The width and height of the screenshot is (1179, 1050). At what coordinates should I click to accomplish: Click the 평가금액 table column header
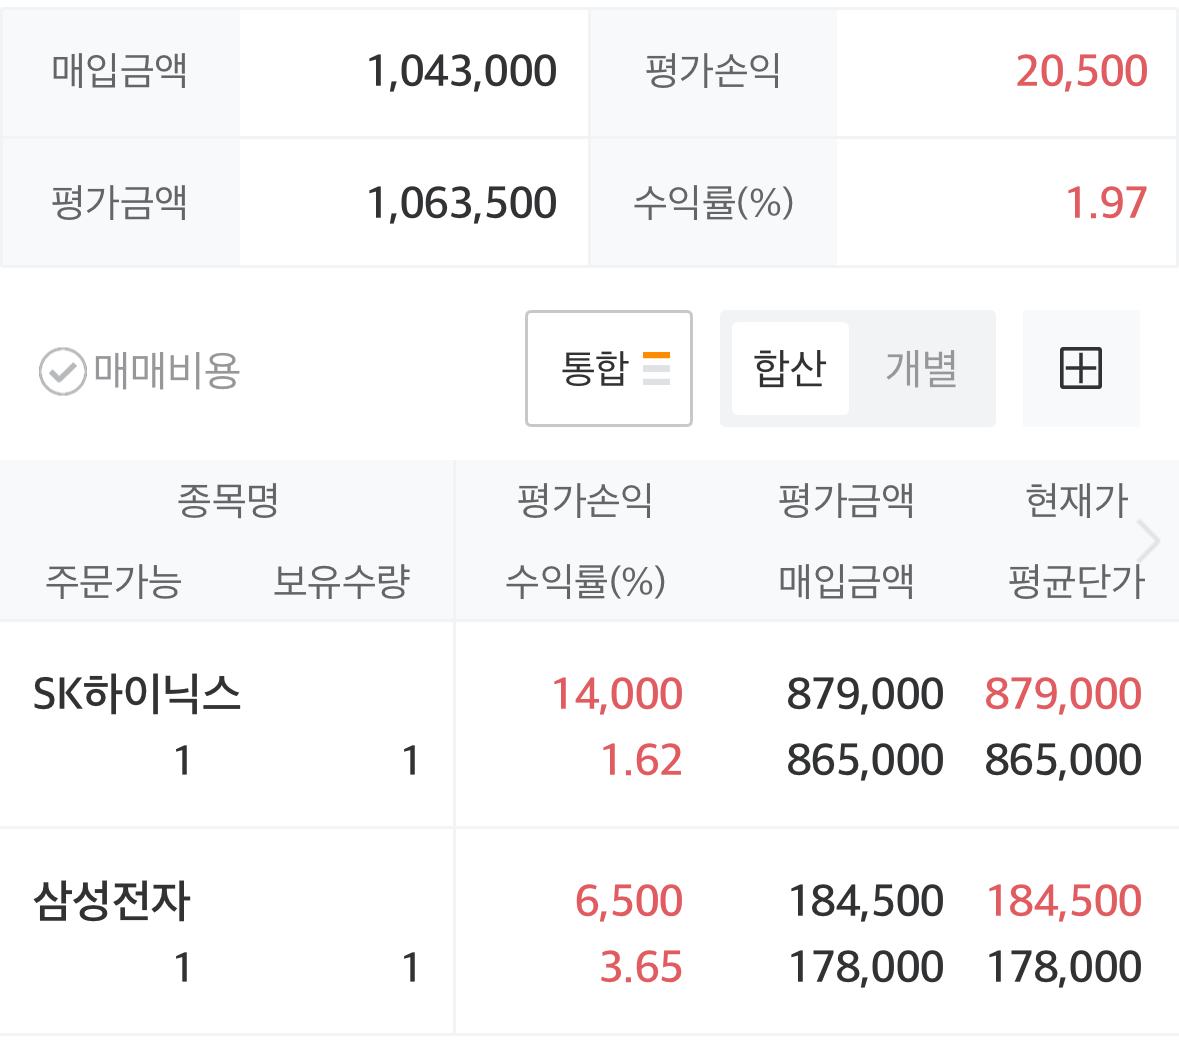click(x=846, y=500)
